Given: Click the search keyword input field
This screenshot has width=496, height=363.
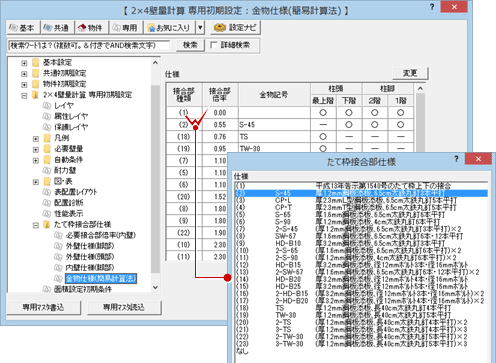Looking at the screenshot, I should 89,45.
